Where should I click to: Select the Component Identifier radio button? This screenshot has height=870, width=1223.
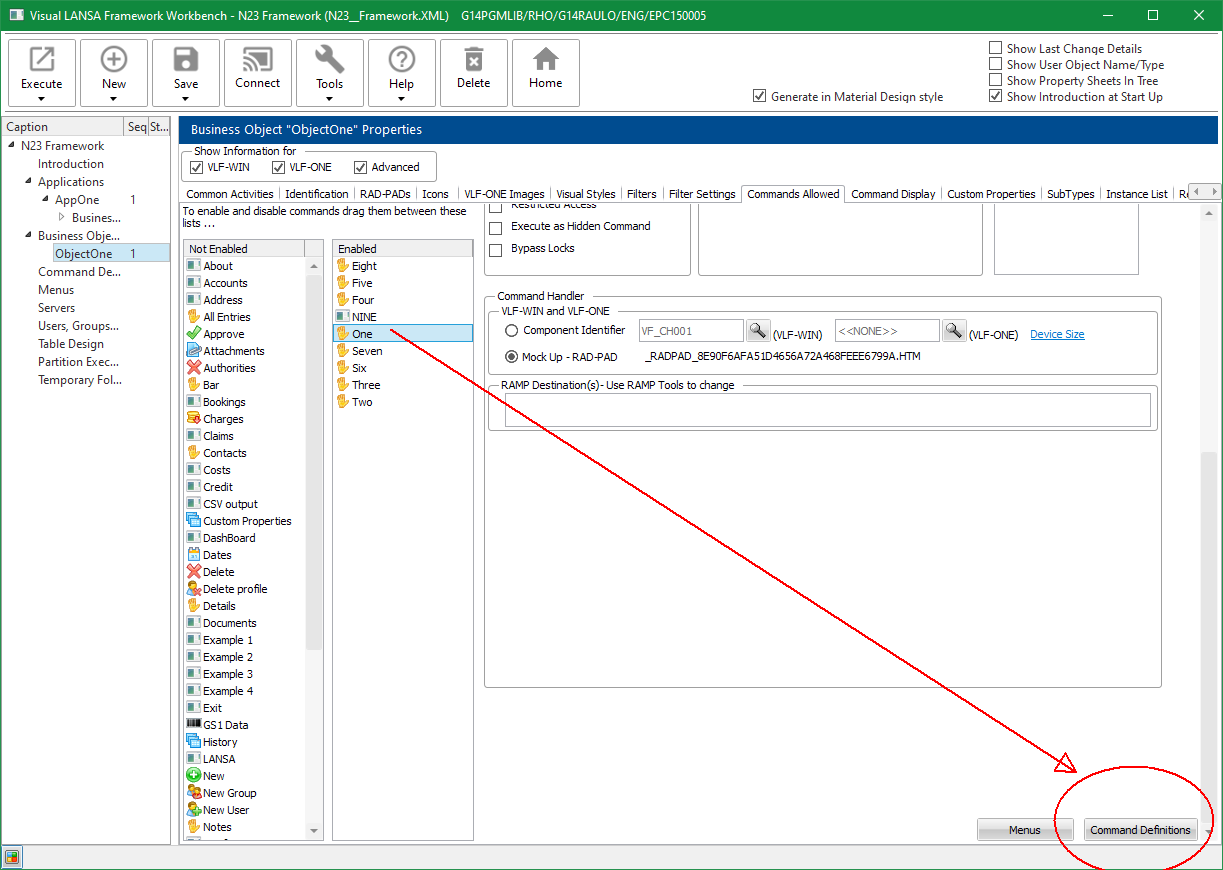512,331
